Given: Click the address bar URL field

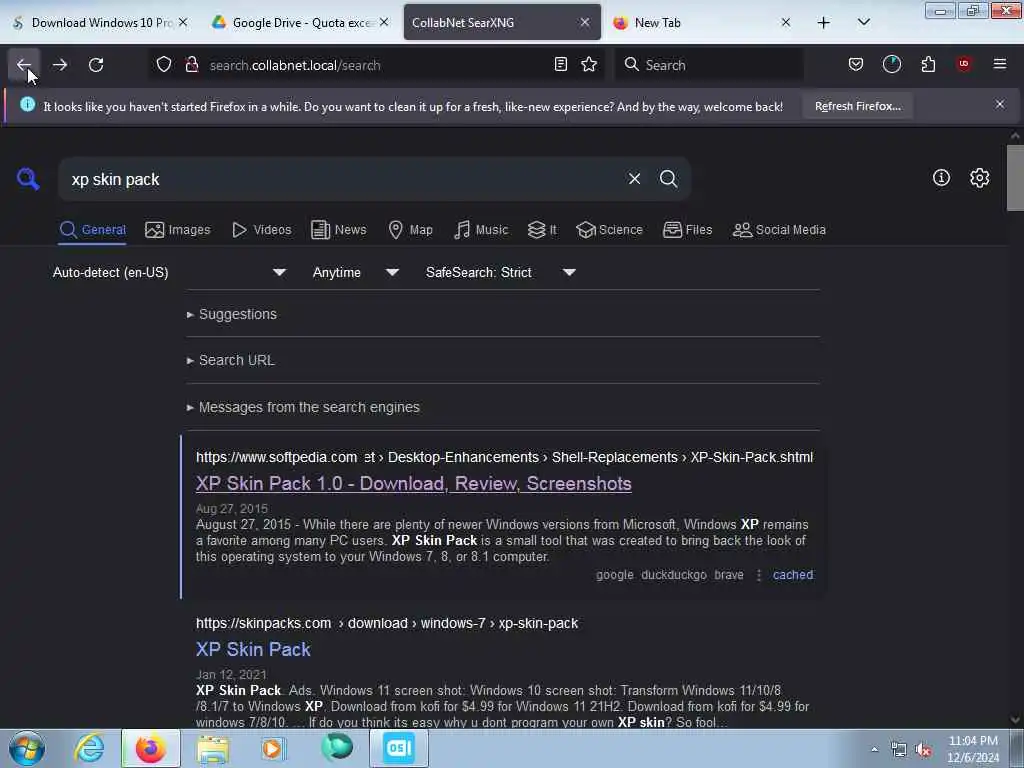Looking at the screenshot, I should (x=376, y=65).
